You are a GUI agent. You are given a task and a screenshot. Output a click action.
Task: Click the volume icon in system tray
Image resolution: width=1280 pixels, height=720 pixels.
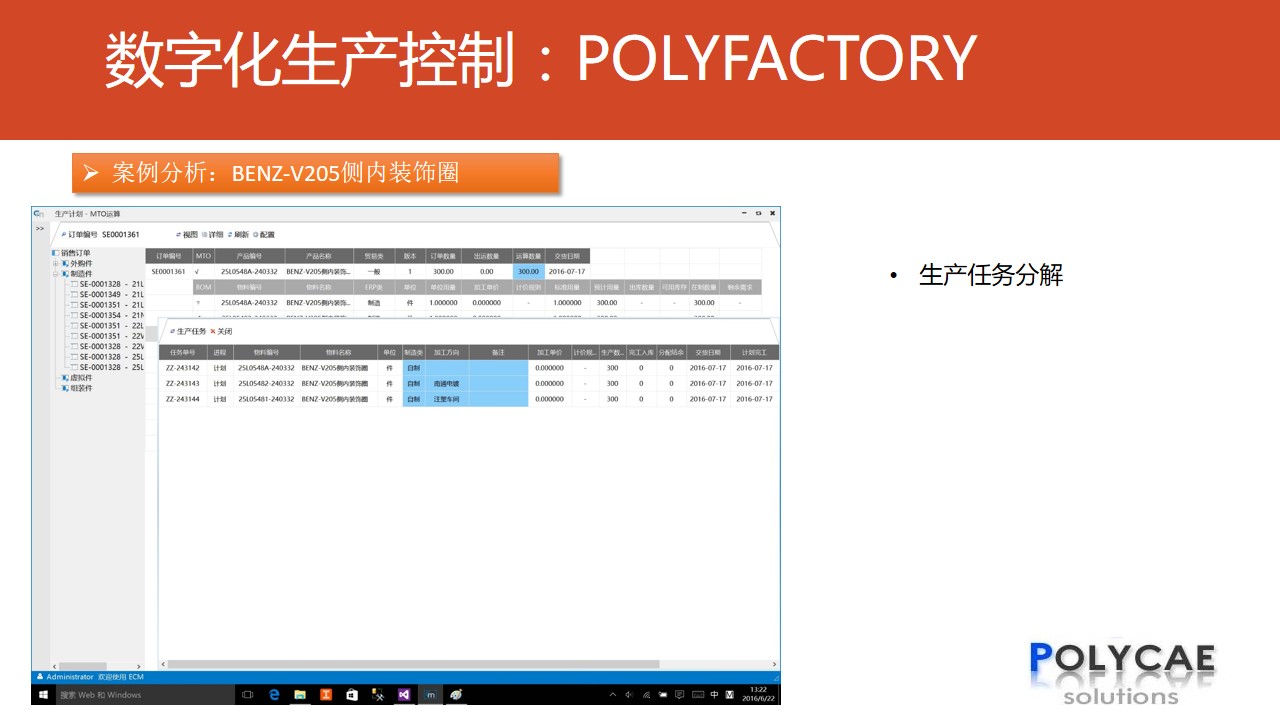click(x=629, y=694)
